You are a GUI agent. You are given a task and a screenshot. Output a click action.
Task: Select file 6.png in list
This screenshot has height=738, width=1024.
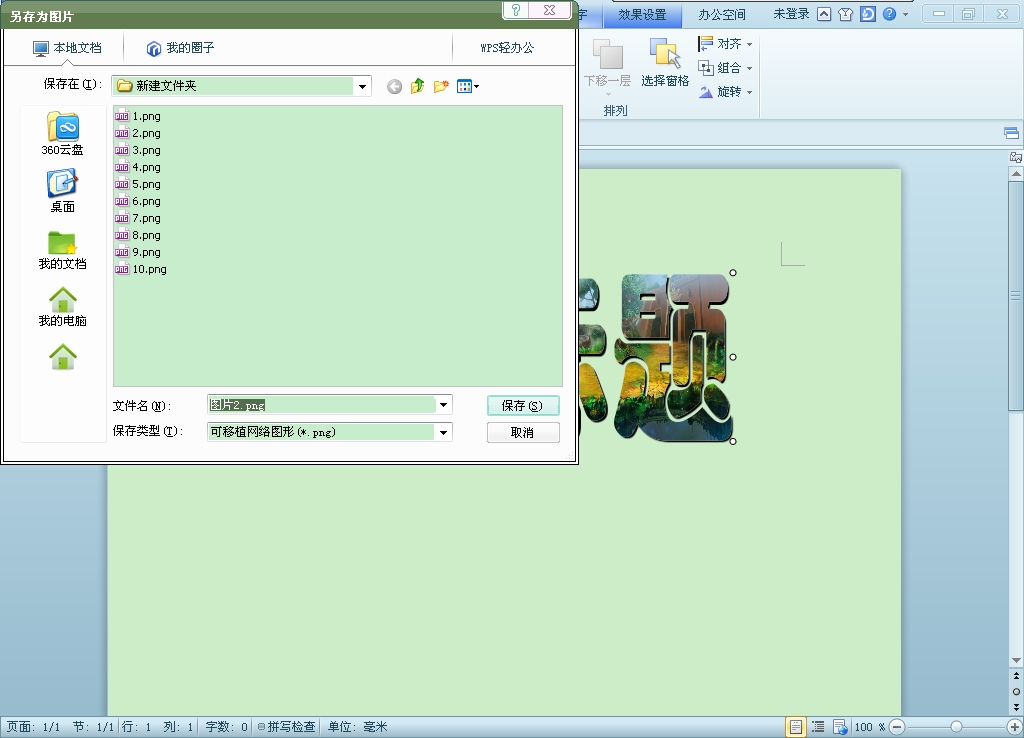click(x=138, y=201)
